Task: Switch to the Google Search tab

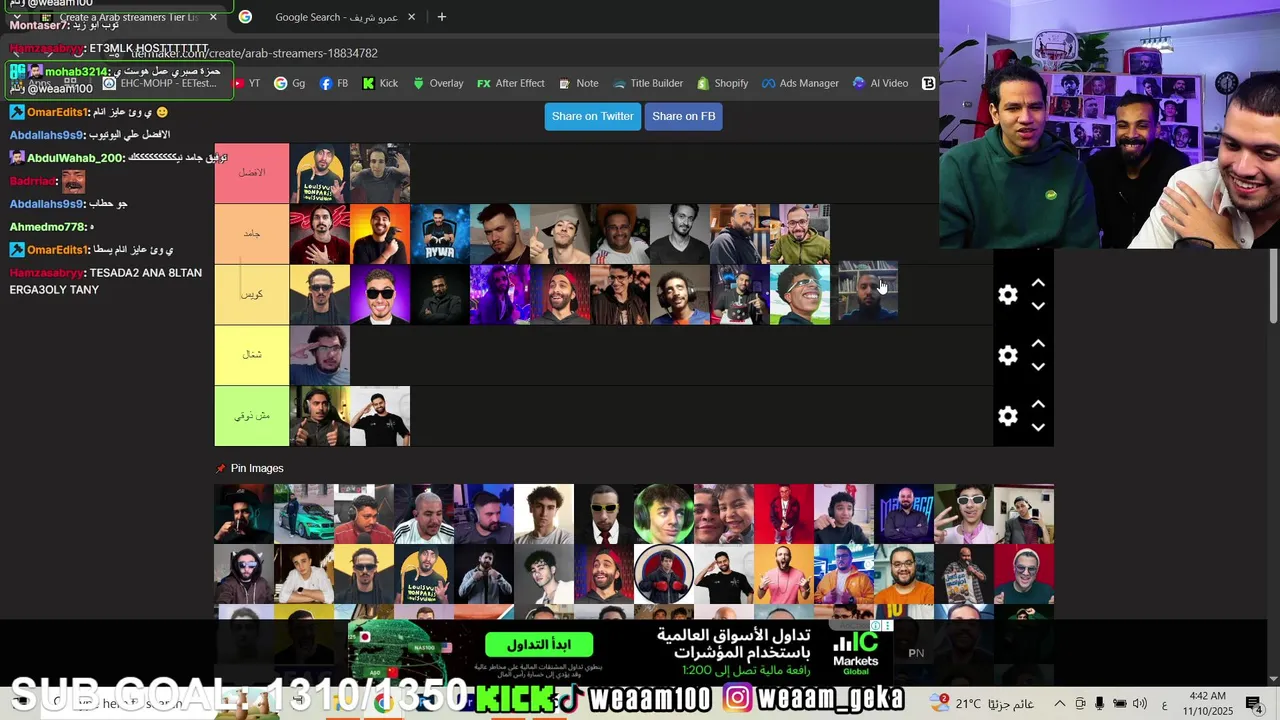Action: [330, 17]
